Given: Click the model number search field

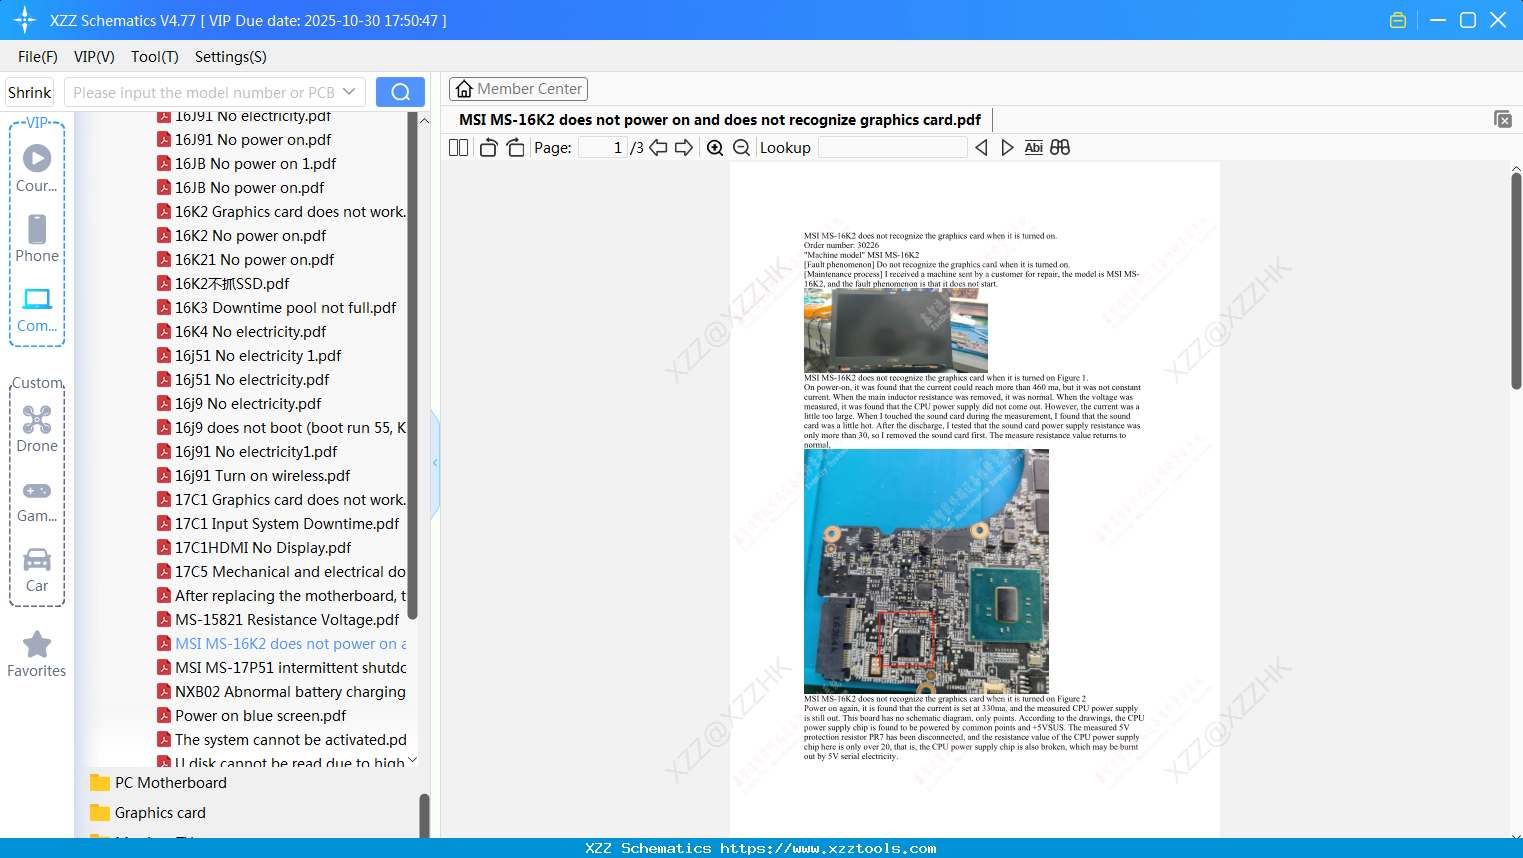Looking at the screenshot, I should click(204, 92).
